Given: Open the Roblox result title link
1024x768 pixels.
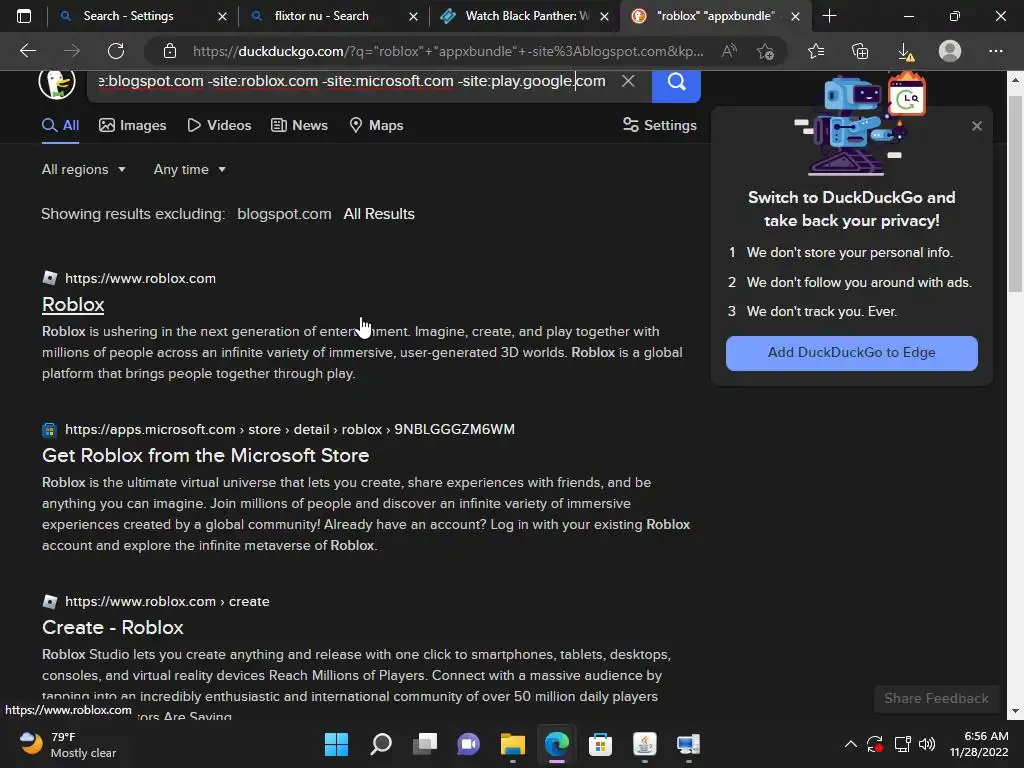Looking at the screenshot, I should pos(73,304).
